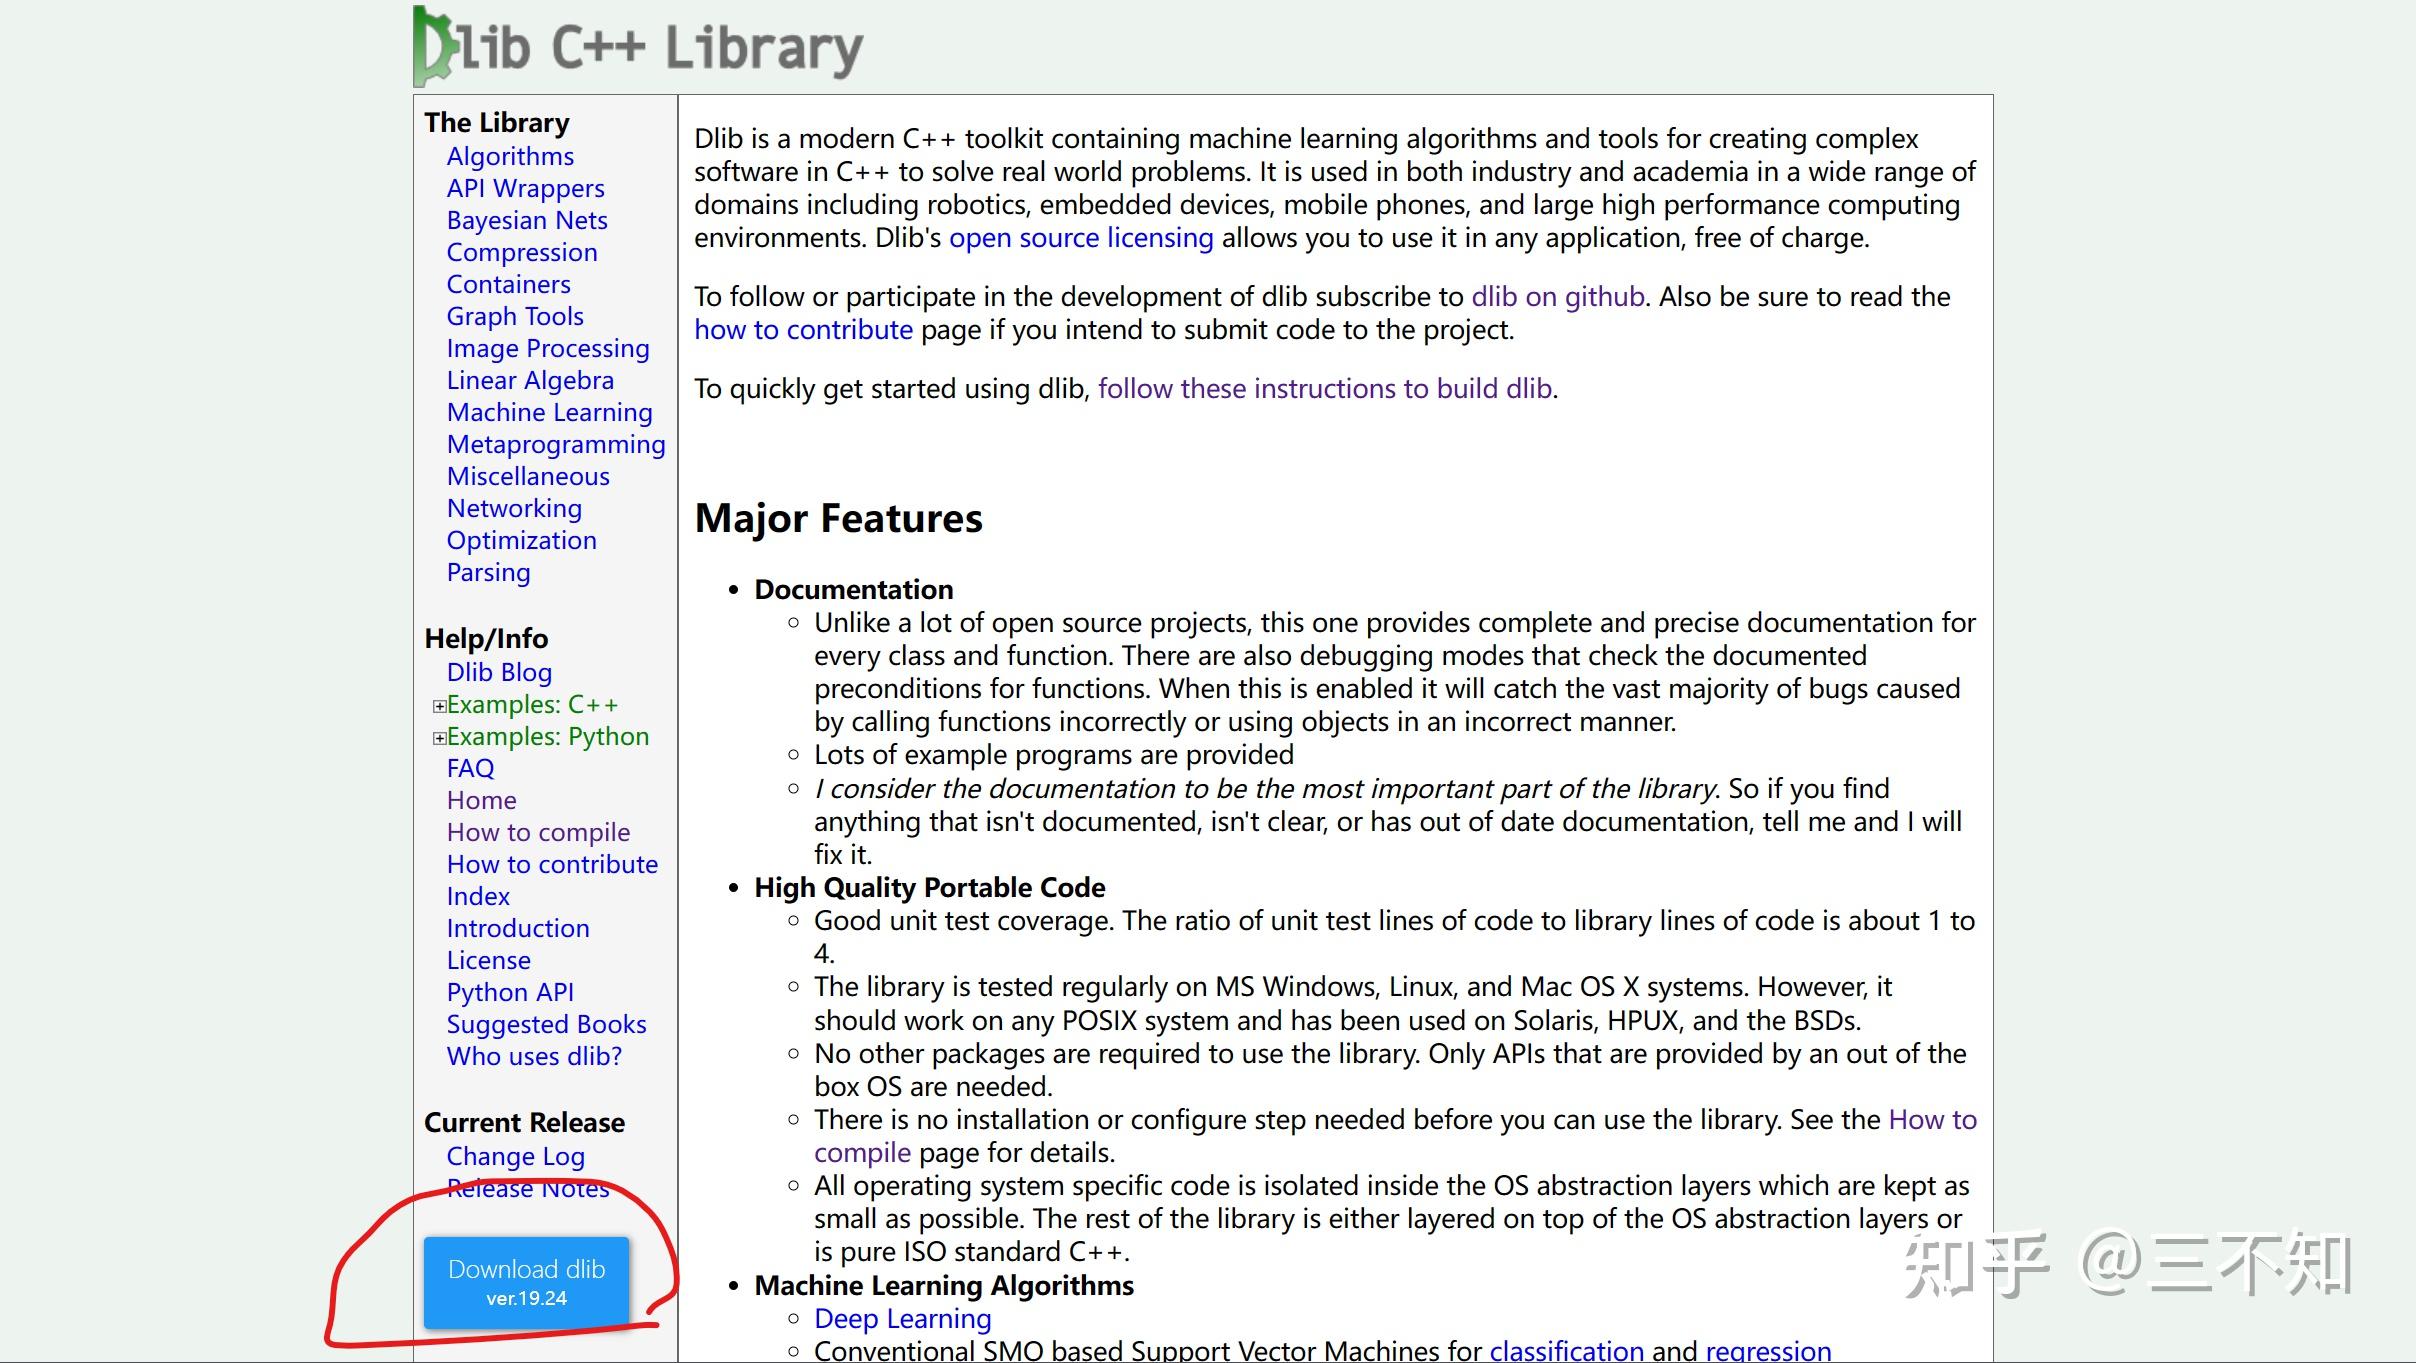This screenshot has width=2416, height=1363.
Task: Open the Networking page
Action: click(x=514, y=508)
